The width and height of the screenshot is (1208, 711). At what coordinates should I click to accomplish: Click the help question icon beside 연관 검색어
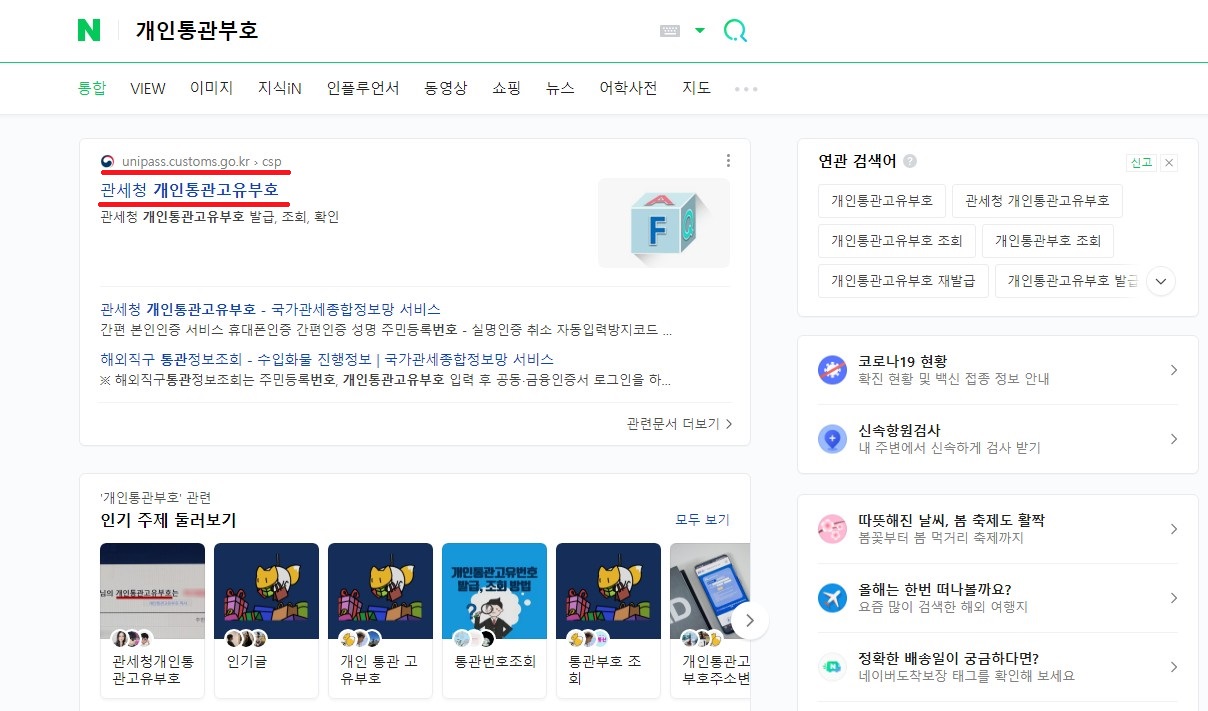(910, 161)
